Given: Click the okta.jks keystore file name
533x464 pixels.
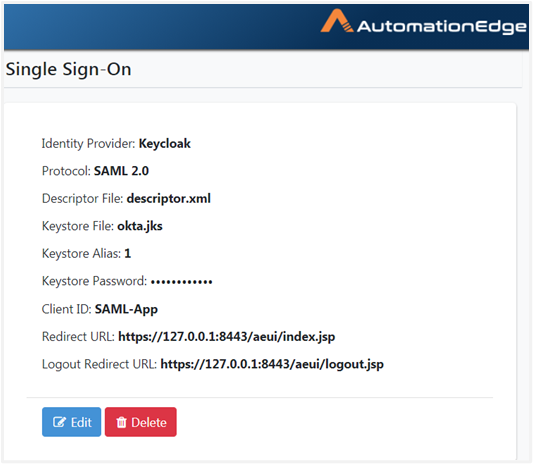Looking at the screenshot, I should point(140,226).
